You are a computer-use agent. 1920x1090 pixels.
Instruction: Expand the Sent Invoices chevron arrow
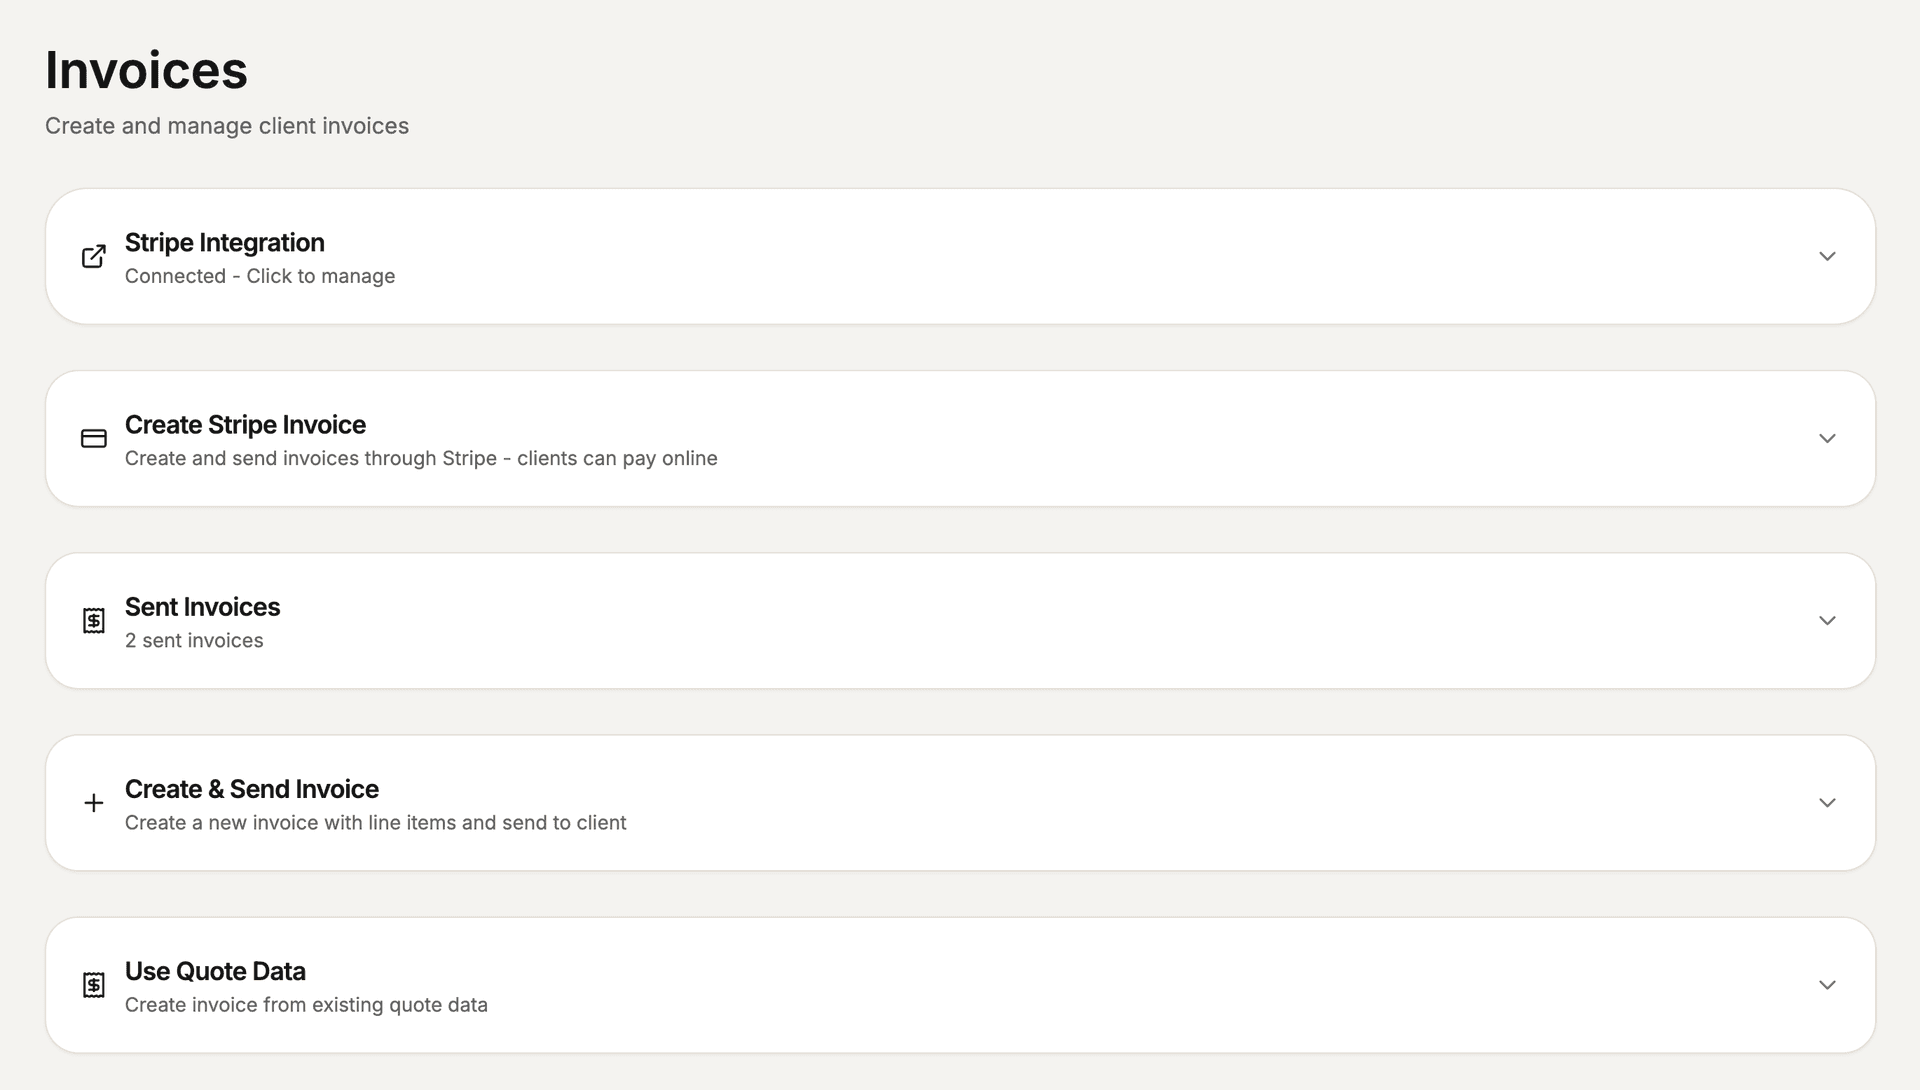tap(1827, 621)
